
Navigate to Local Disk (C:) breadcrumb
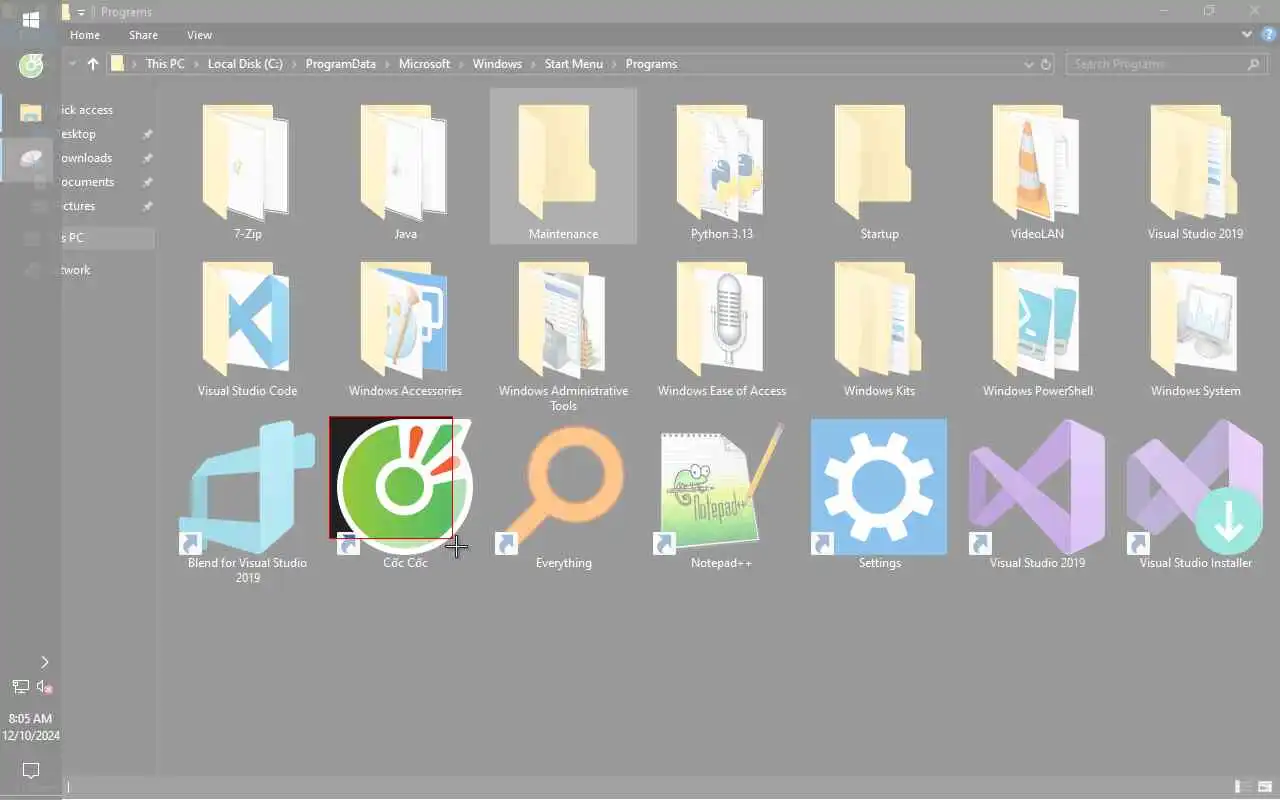tap(245, 64)
